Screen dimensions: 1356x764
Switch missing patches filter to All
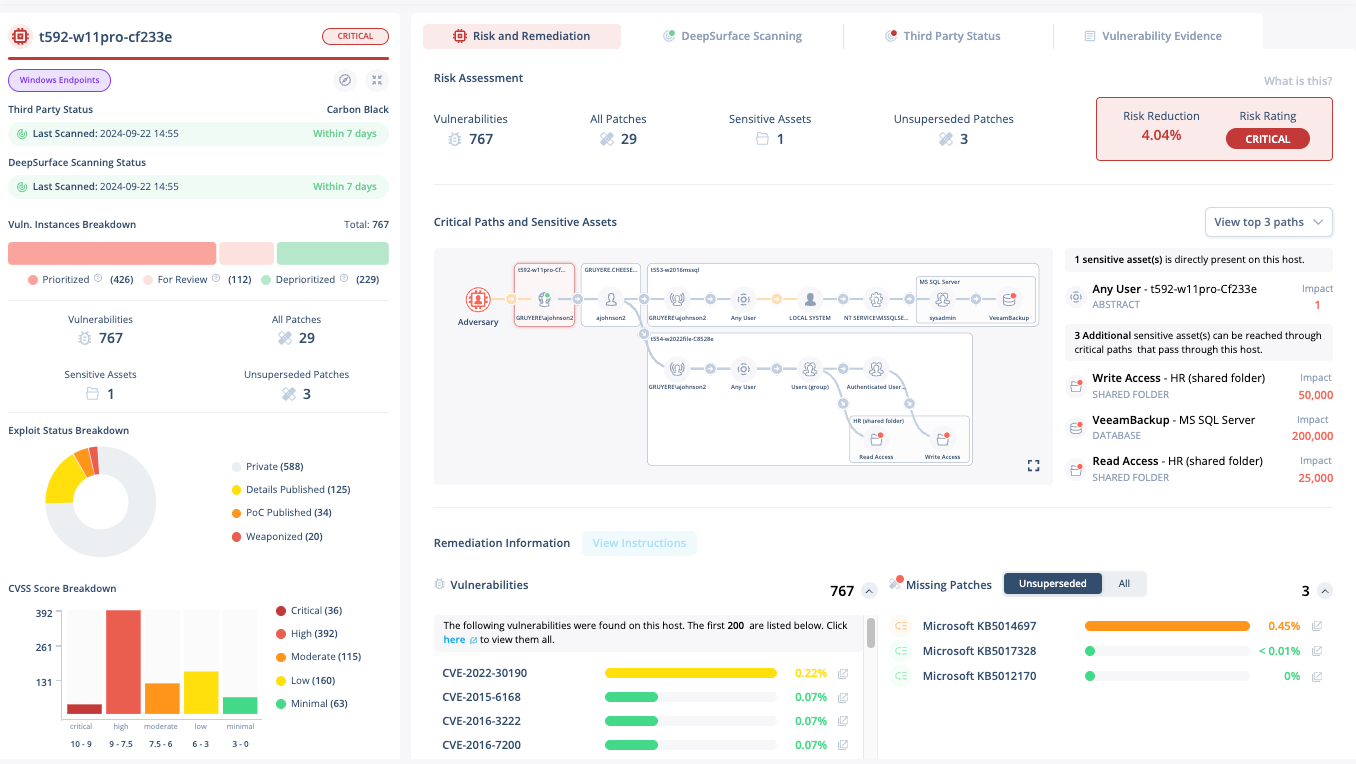tap(1124, 584)
